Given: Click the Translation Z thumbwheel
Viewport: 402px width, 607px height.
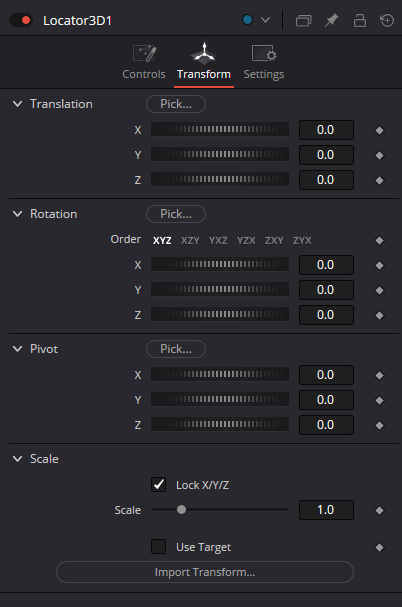Looking at the screenshot, I should 220,179.
